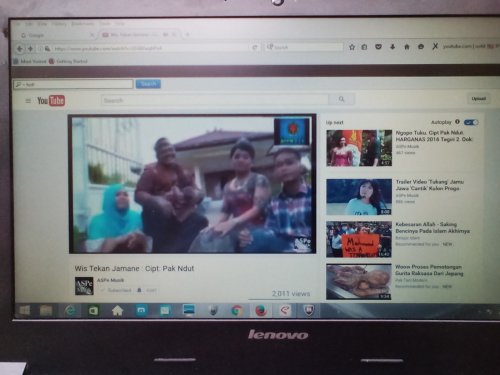Screen dimensions: 500x375
Task: Click the YouTube search input field
Action: tap(215, 100)
